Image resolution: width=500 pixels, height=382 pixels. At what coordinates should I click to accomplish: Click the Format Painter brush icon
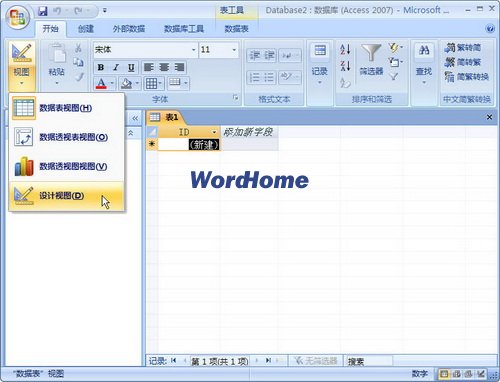click(x=79, y=77)
